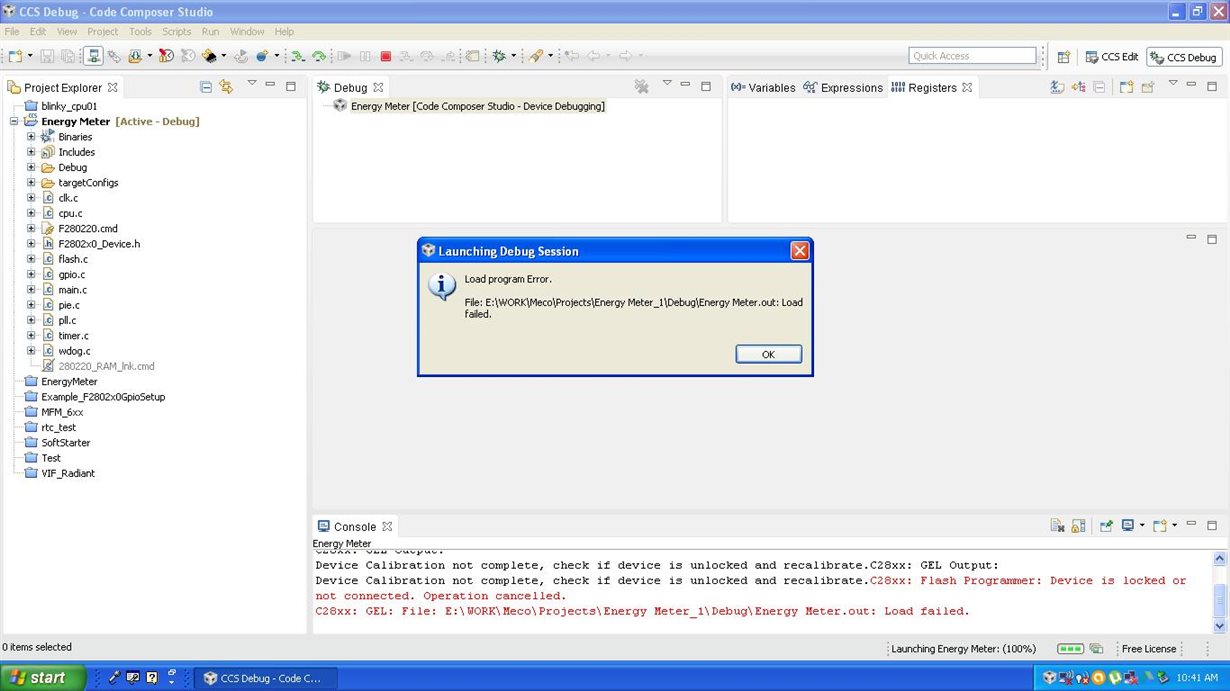The width and height of the screenshot is (1230, 691).
Task: Click the Remove All Terminated Launches icon
Action: [641, 87]
